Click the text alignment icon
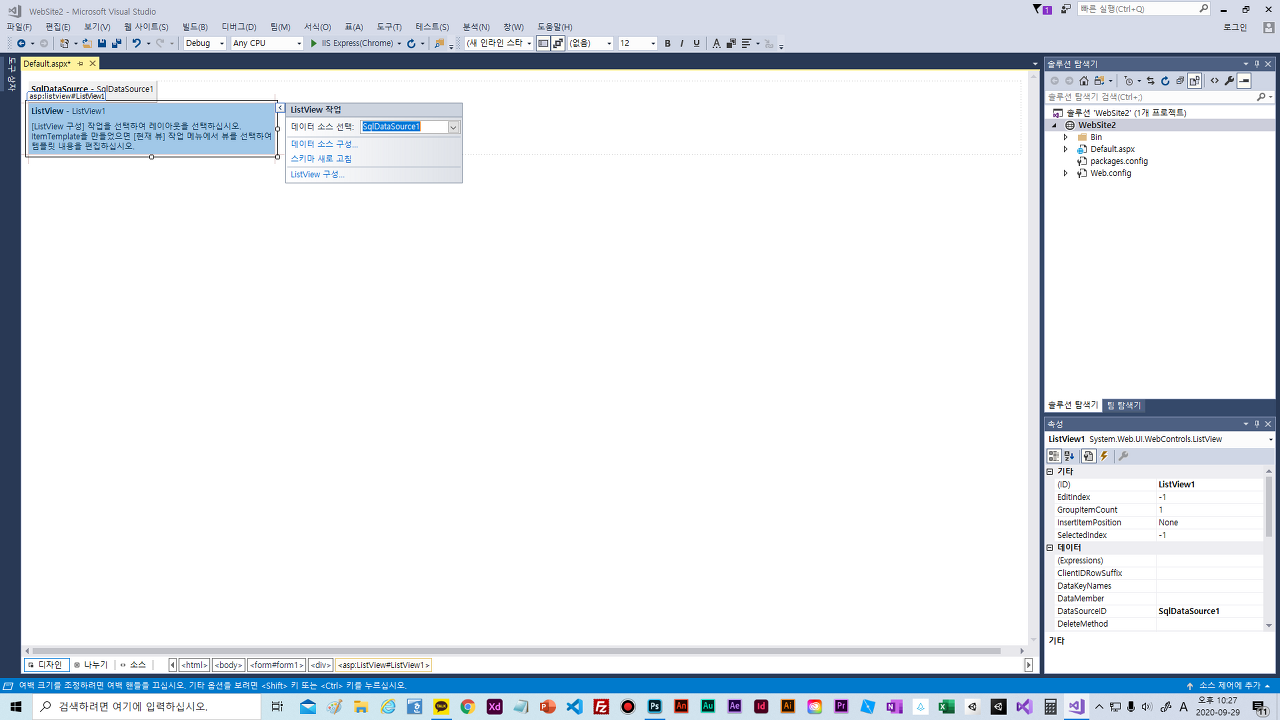Image resolution: width=1280 pixels, height=720 pixels. [x=746, y=44]
